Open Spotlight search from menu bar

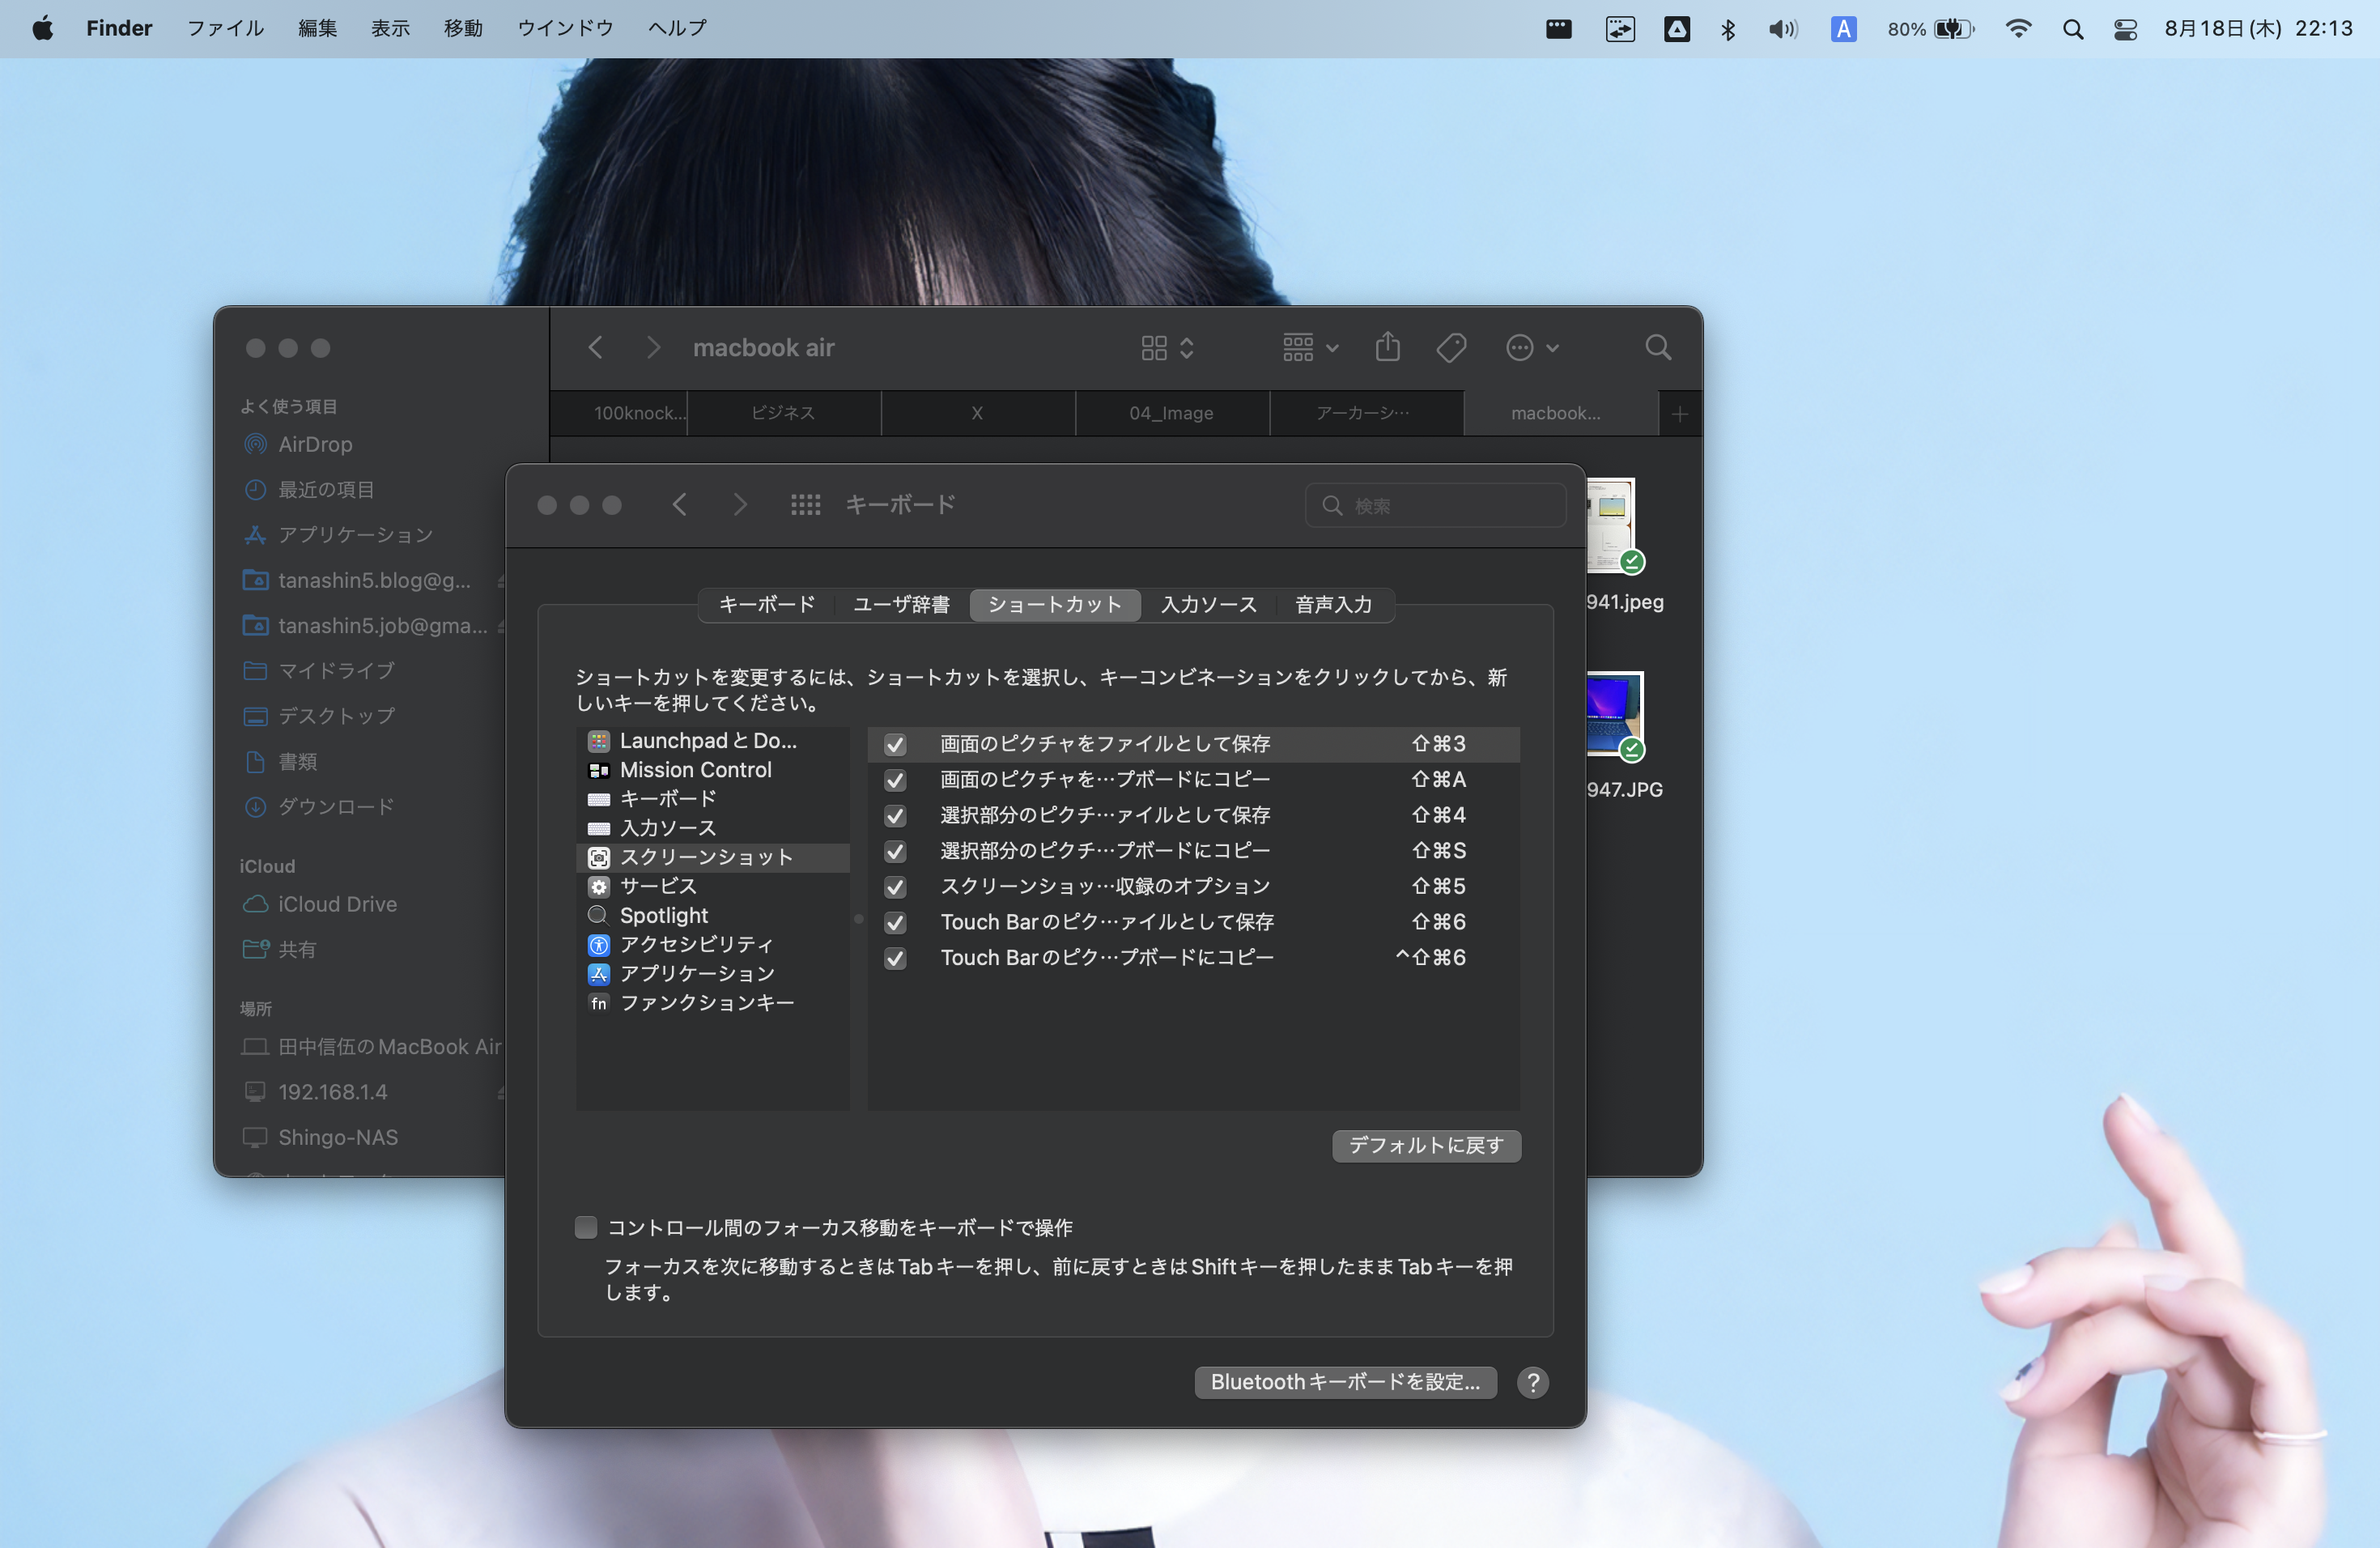click(2073, 29)
